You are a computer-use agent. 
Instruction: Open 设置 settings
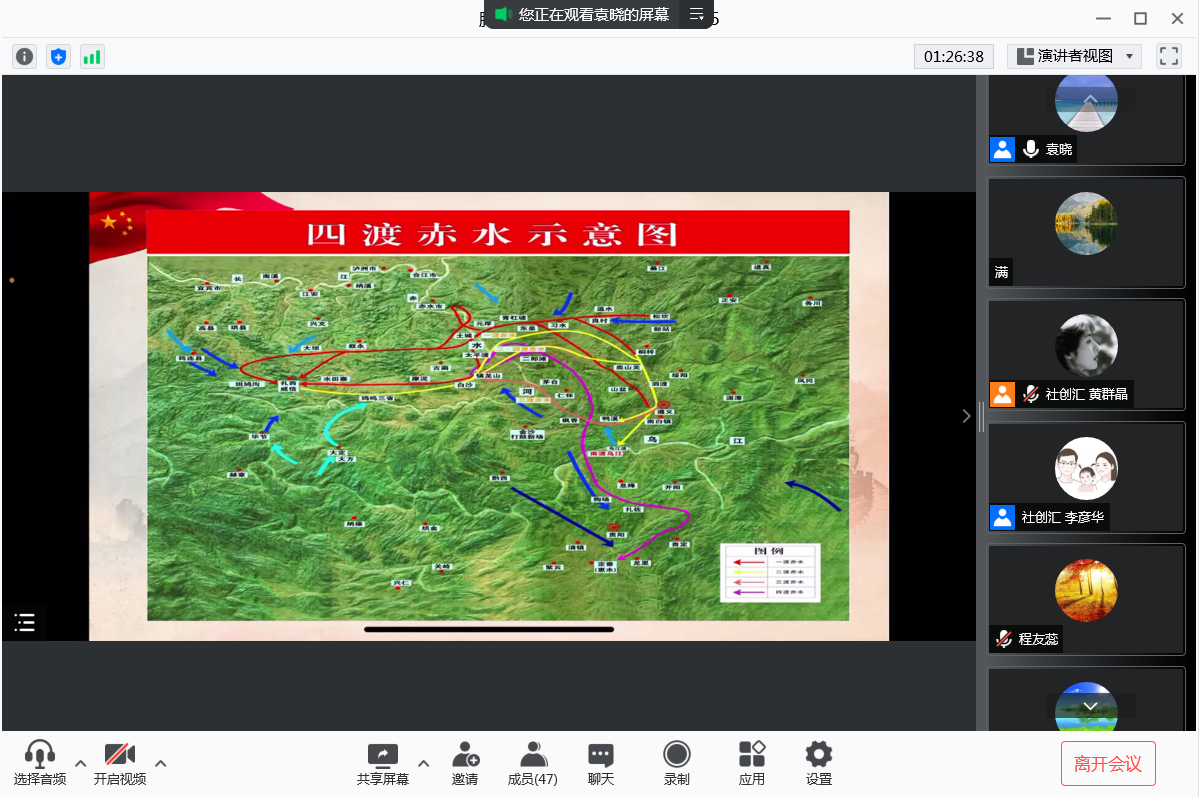[x=819, y=763]
